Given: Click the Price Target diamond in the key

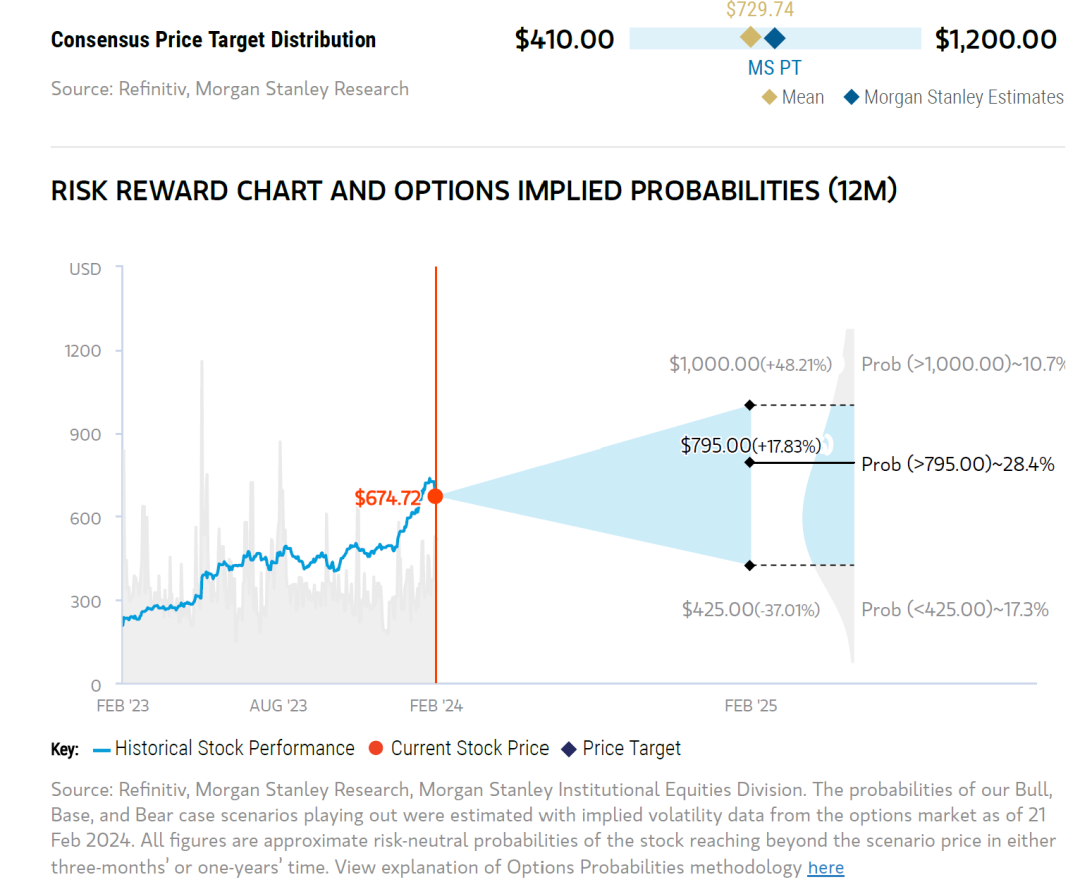Looking at the screenshot, I should (x=569, y=748).
